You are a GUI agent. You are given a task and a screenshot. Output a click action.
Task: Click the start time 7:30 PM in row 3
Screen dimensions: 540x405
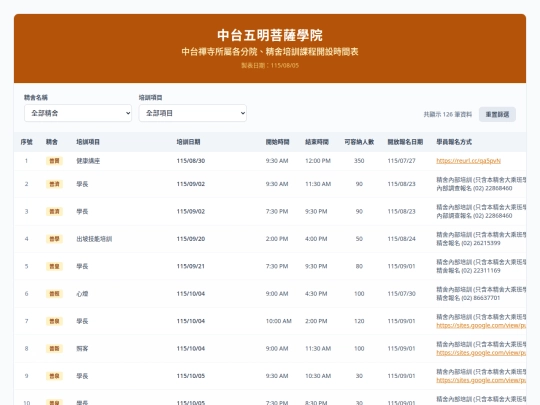pyautogui.click(x=277, y=211)
